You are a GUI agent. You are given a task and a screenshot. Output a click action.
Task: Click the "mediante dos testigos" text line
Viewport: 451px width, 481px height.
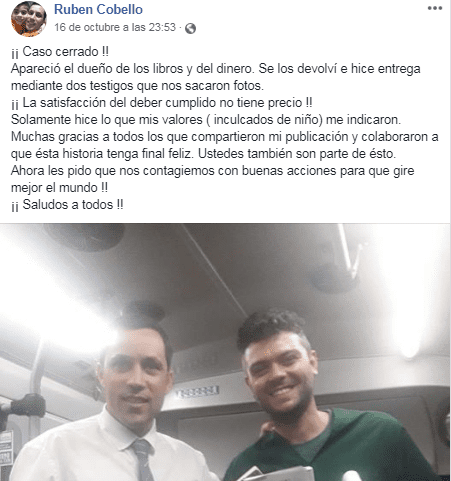[x=137, y=86]
